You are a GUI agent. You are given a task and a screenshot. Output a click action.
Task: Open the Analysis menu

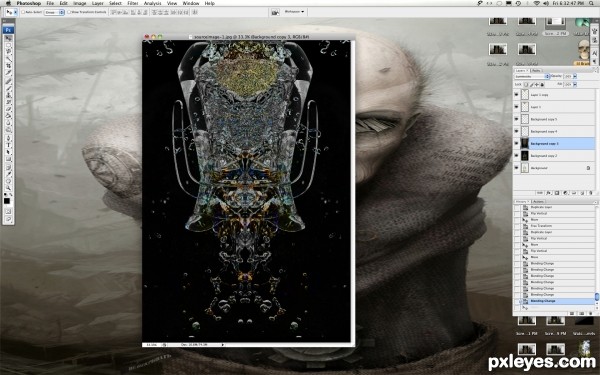152,3
